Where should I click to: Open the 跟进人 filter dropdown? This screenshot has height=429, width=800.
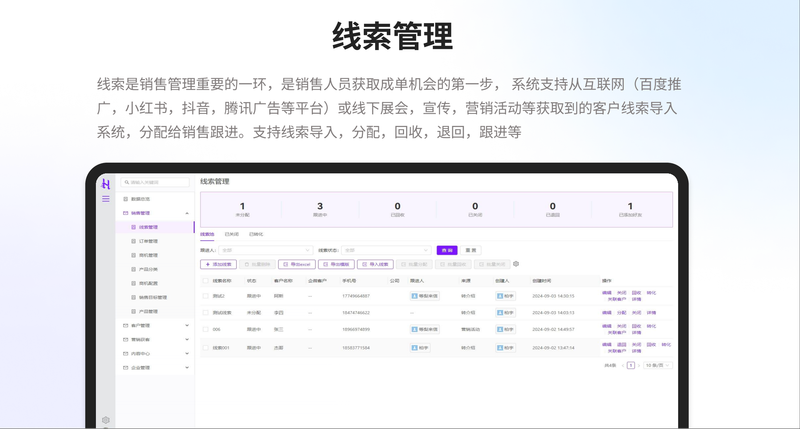coord(265,249)
